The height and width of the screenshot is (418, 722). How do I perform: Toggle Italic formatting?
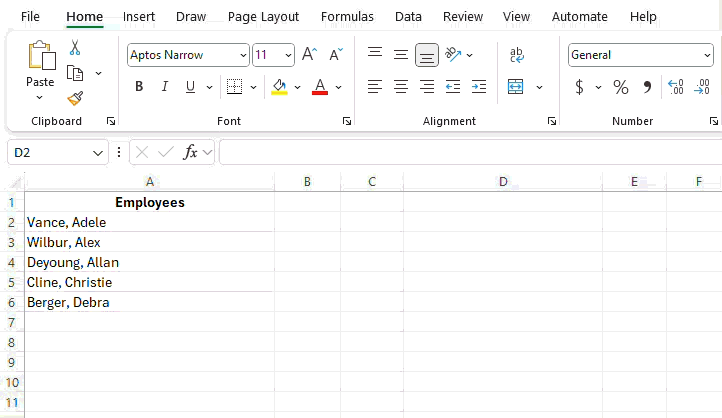pos(164,87)
